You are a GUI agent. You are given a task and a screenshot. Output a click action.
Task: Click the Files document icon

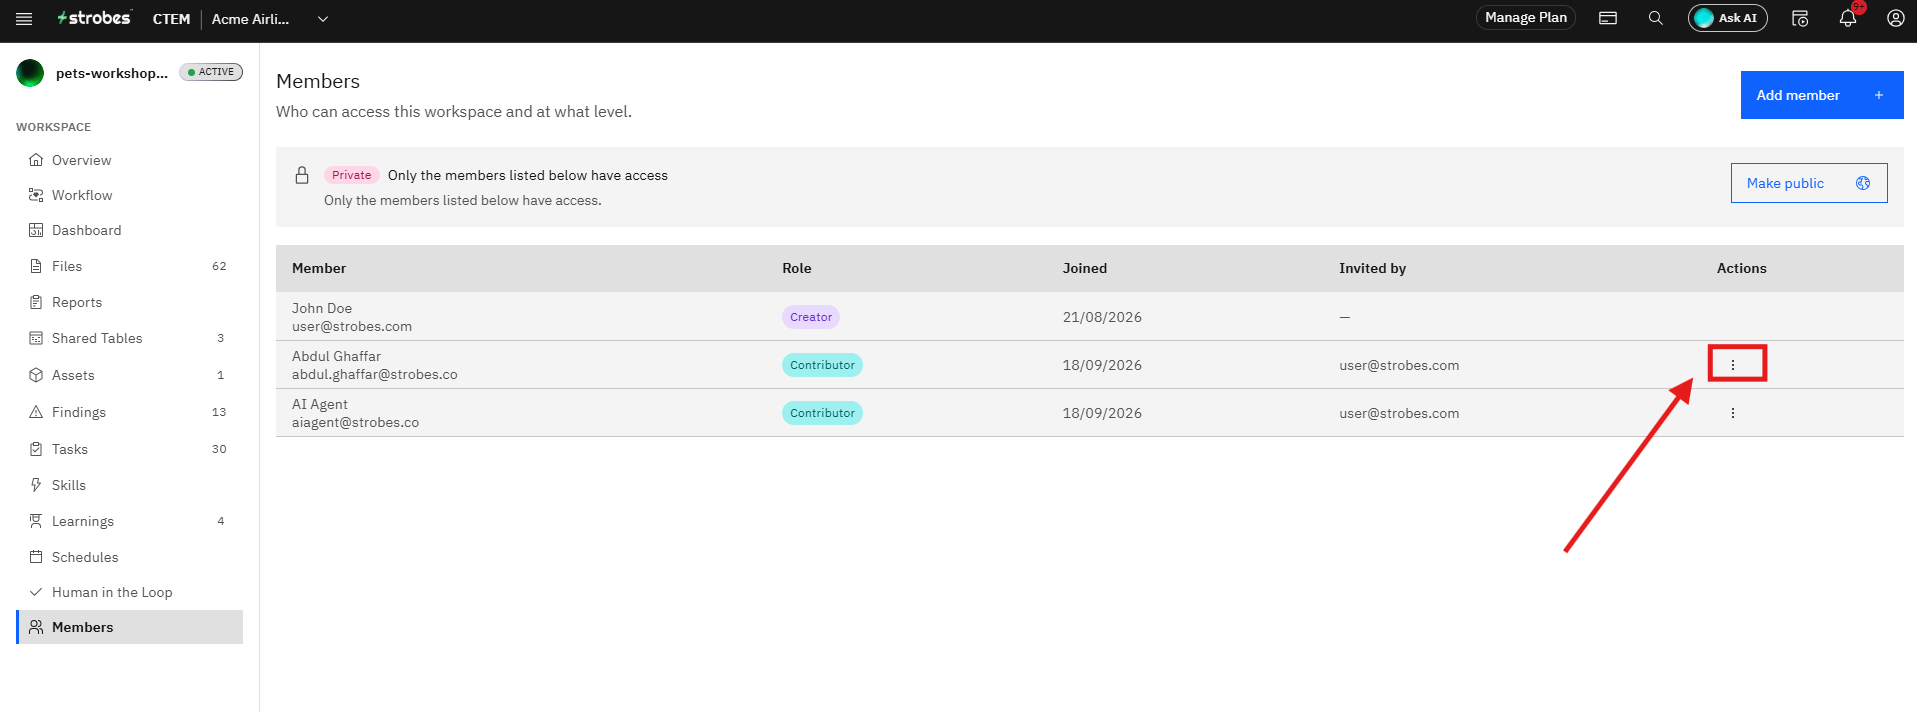coord(36,266)
